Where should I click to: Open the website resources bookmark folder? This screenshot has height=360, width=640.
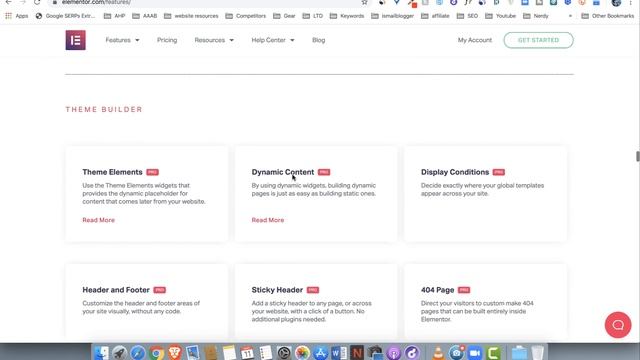click(x=191, y=16)
